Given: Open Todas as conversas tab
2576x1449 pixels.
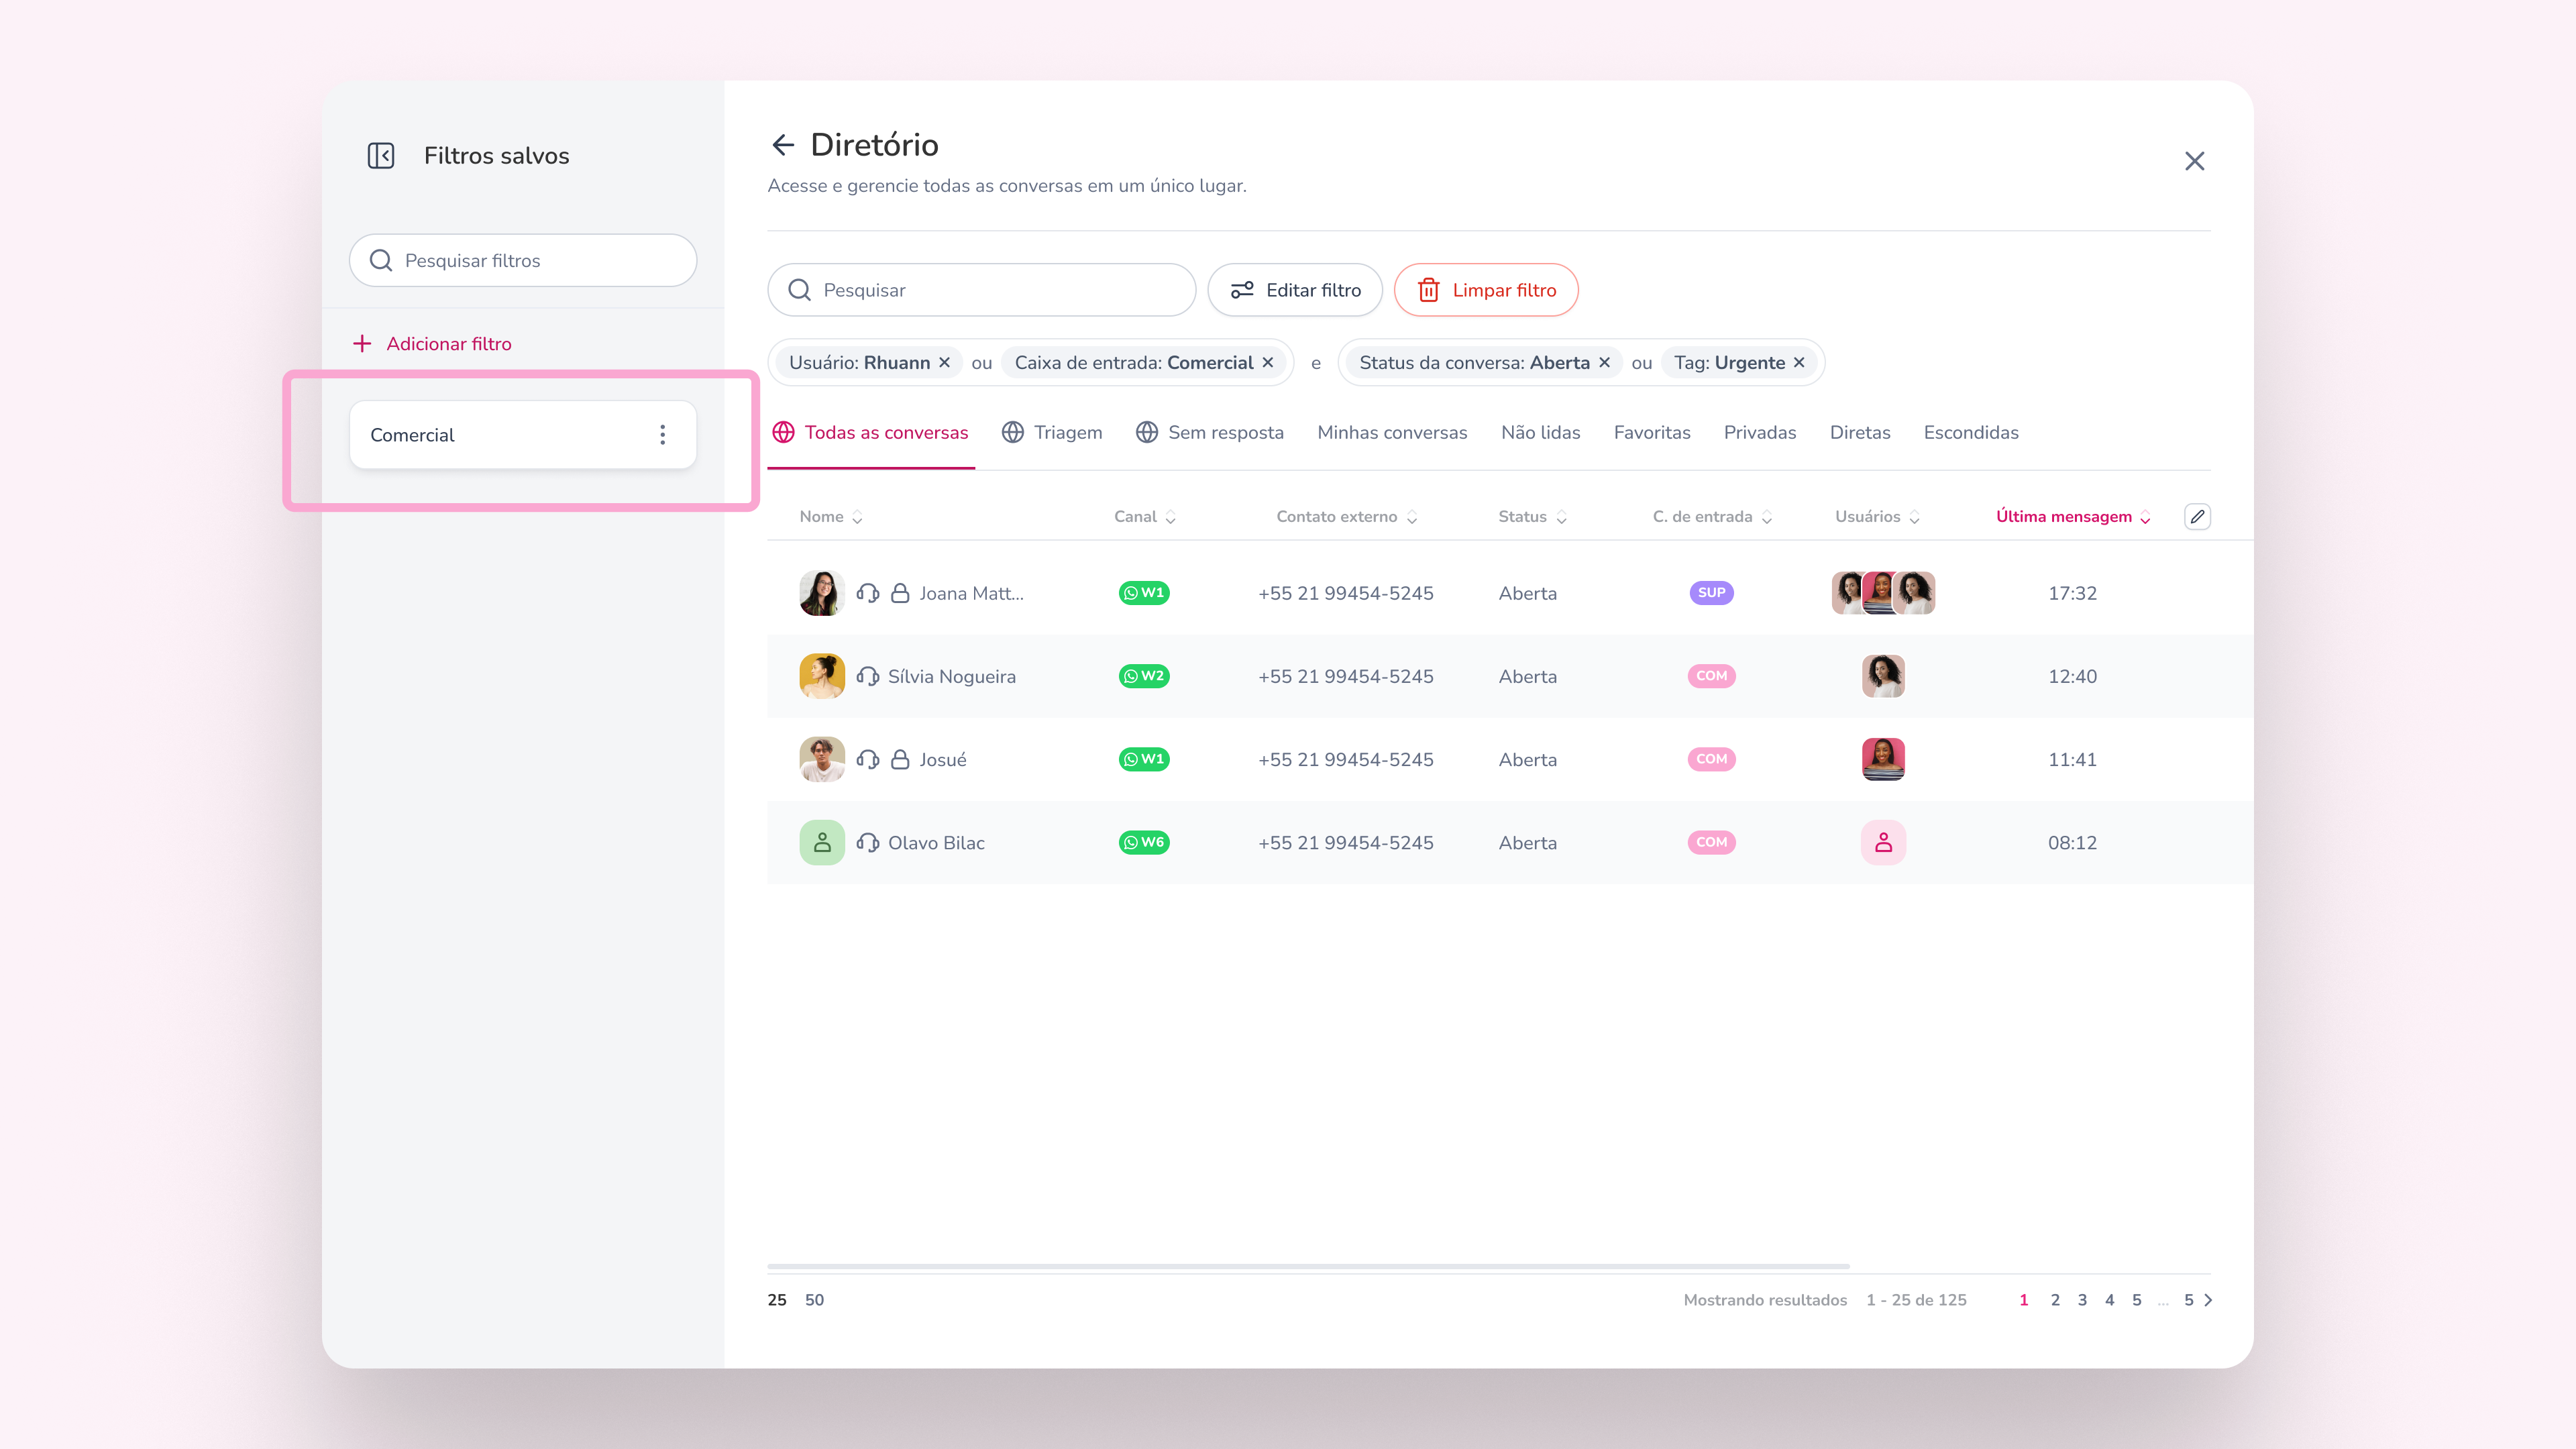Looking at the screenshot, I should tap(870, 432).
